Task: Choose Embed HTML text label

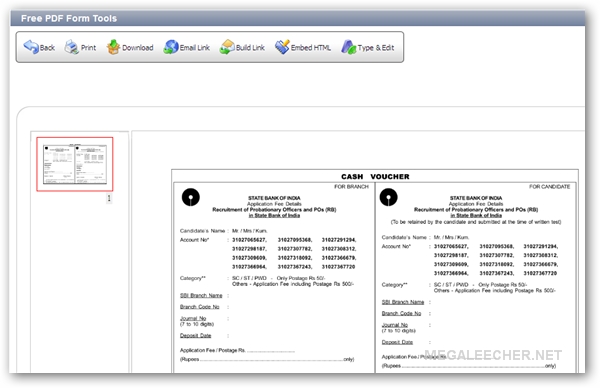Action: coord(311,48)
